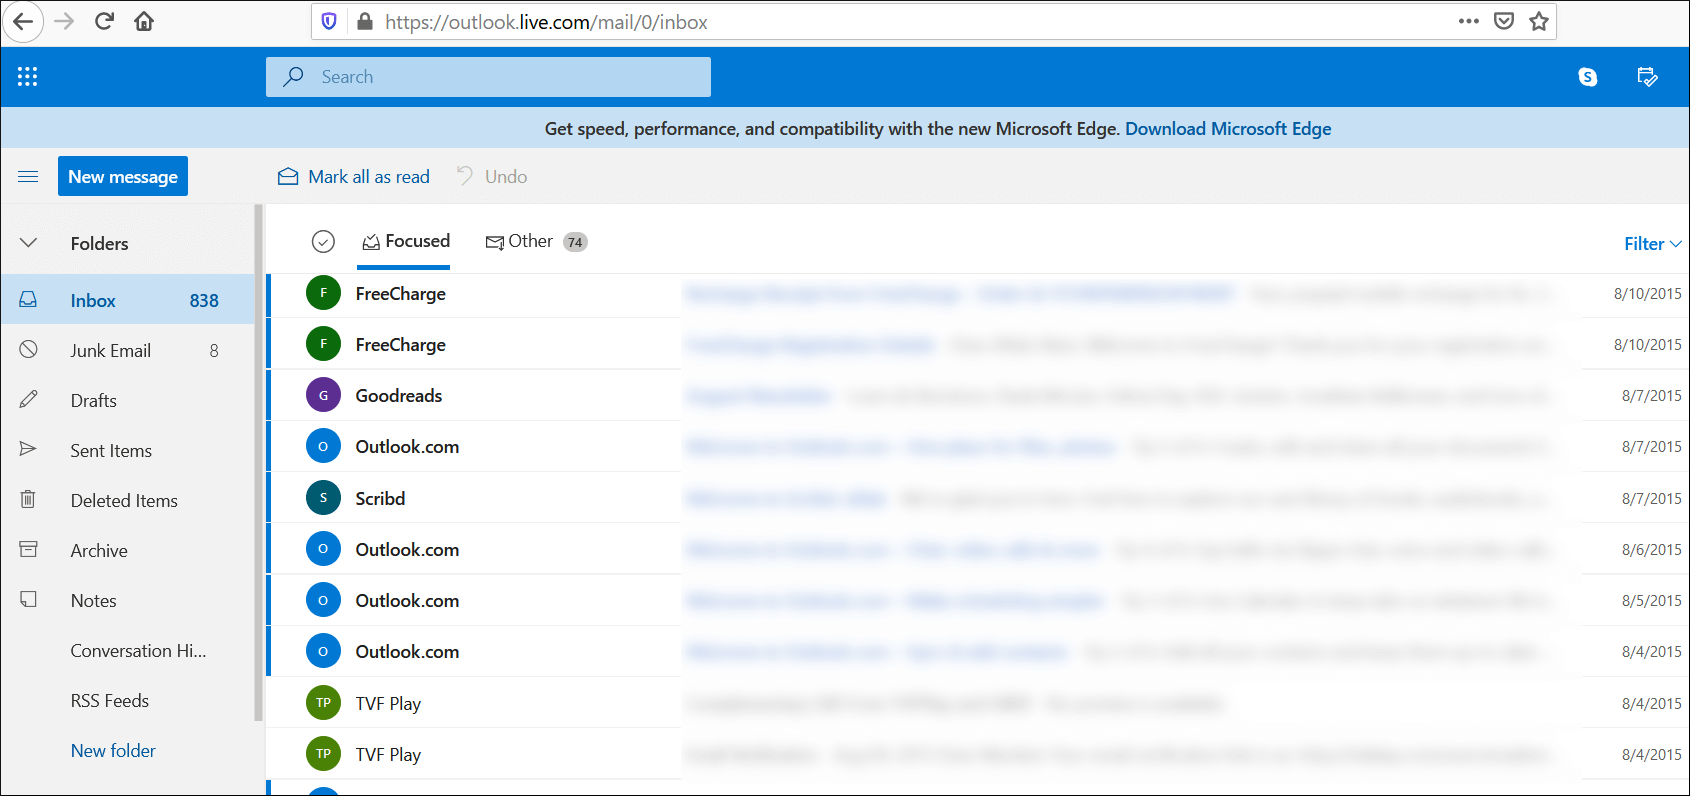
Task: Open the app launcher grid icon
Action: 27,77
